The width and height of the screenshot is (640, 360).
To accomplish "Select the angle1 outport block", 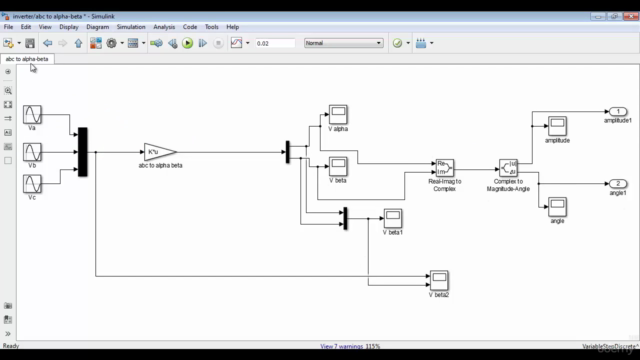I will point(618,184).
